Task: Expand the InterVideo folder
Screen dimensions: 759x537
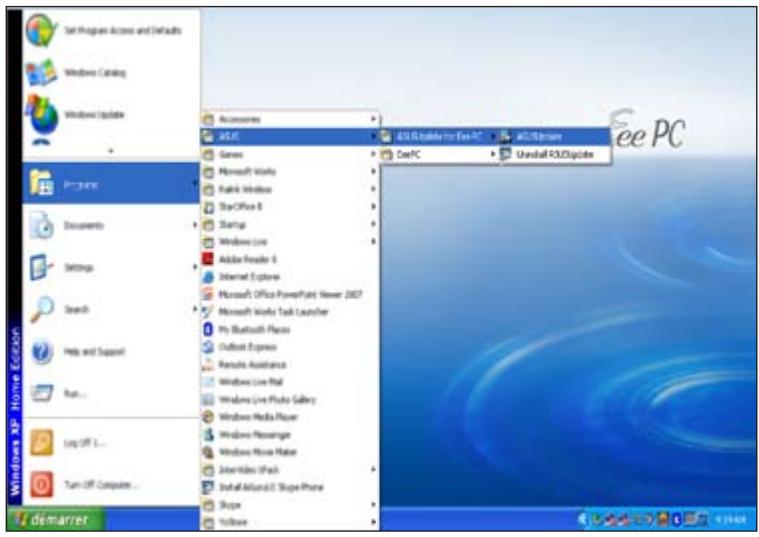Action: pos(290,469)
